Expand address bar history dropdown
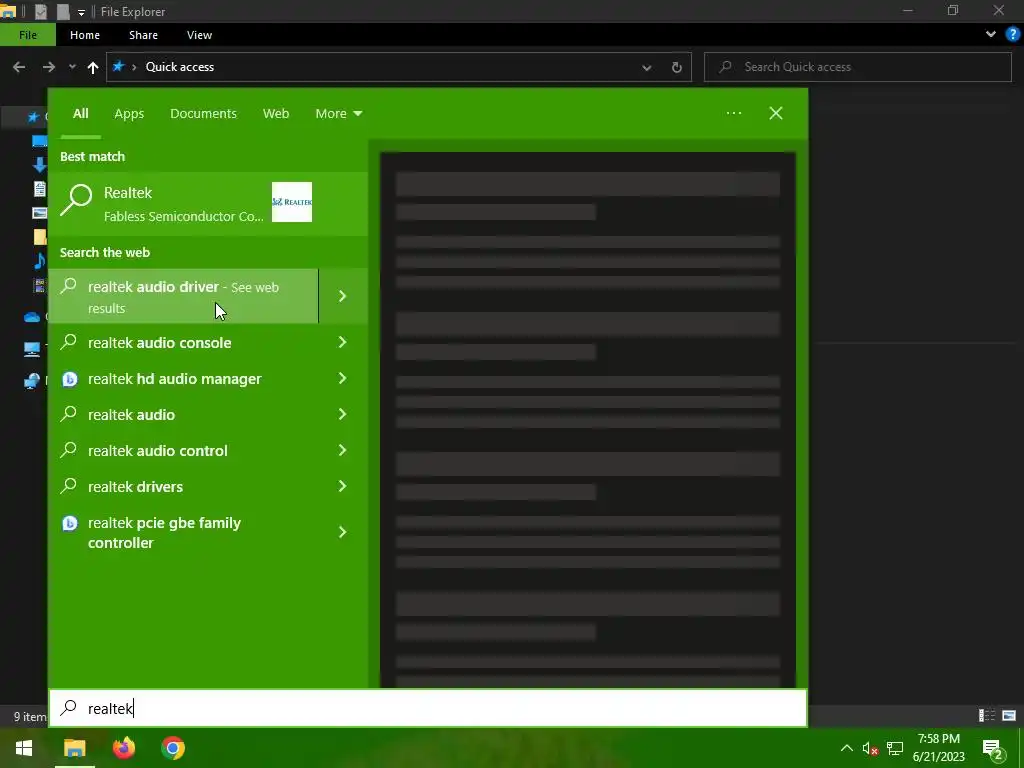The image size is (1024, 768). pyautogui.click(x=647, y=67)
